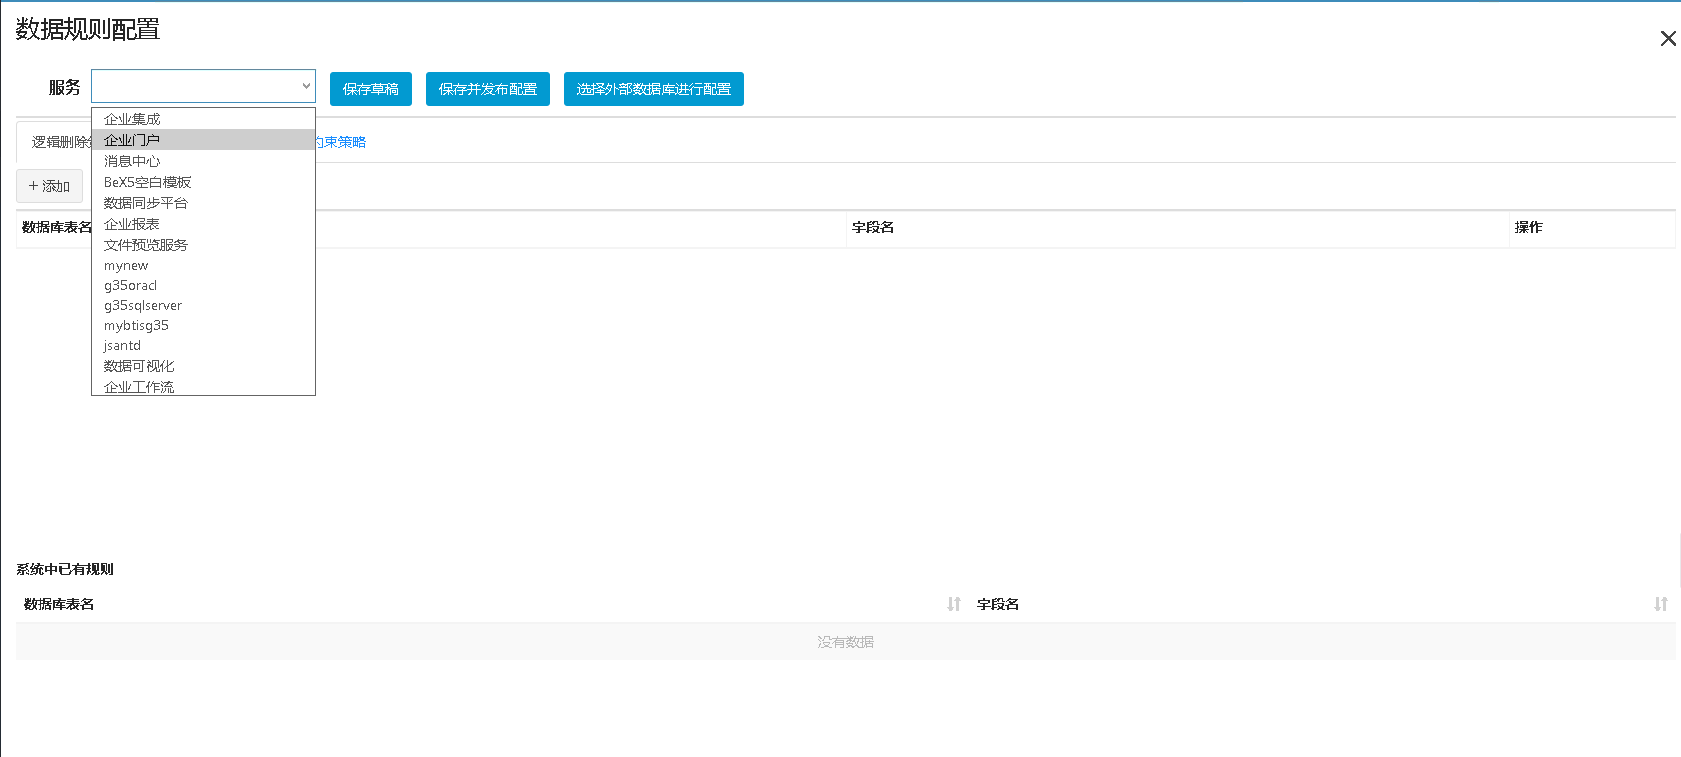Sort by 字段名 column sort icon

[x=1660, y=604]
